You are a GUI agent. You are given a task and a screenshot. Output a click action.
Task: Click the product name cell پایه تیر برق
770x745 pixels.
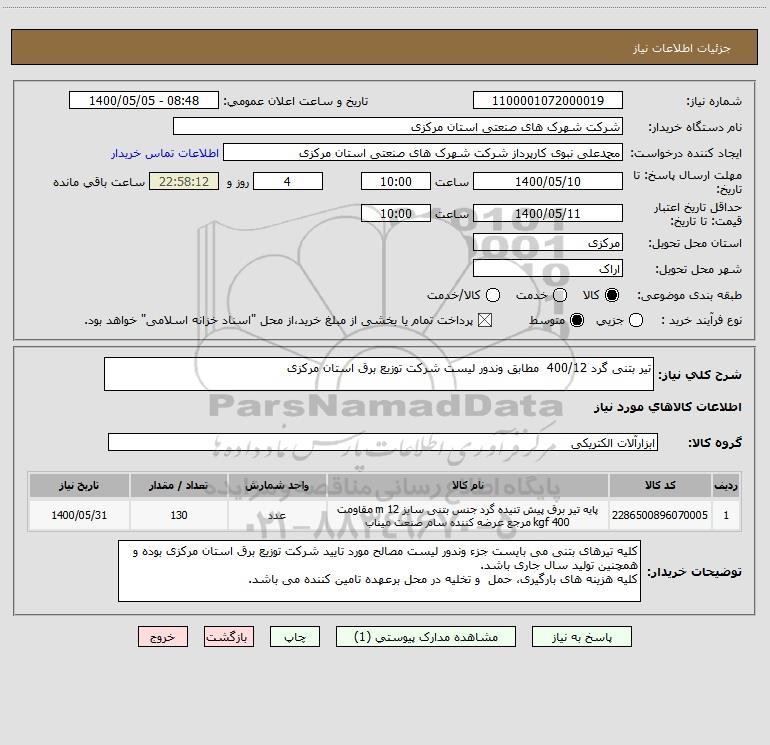468,515
